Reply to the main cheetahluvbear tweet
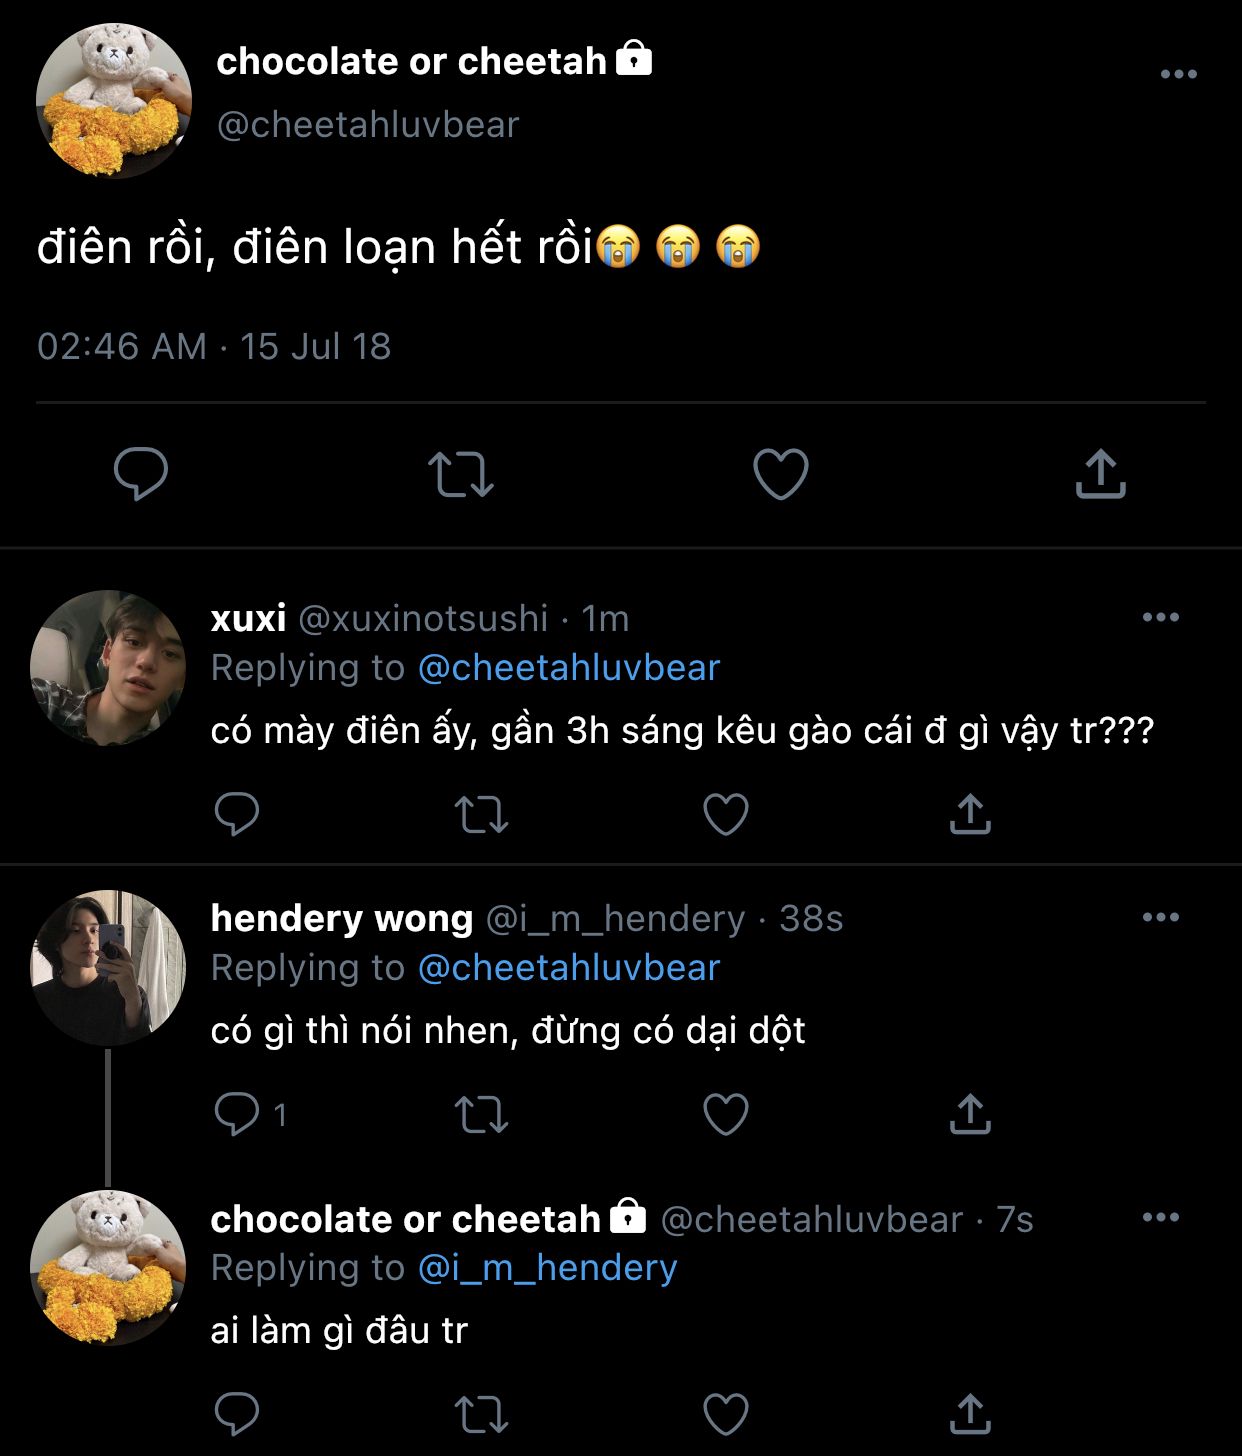The width and height of the screenshot is (1242, 1456). point(140,474)
